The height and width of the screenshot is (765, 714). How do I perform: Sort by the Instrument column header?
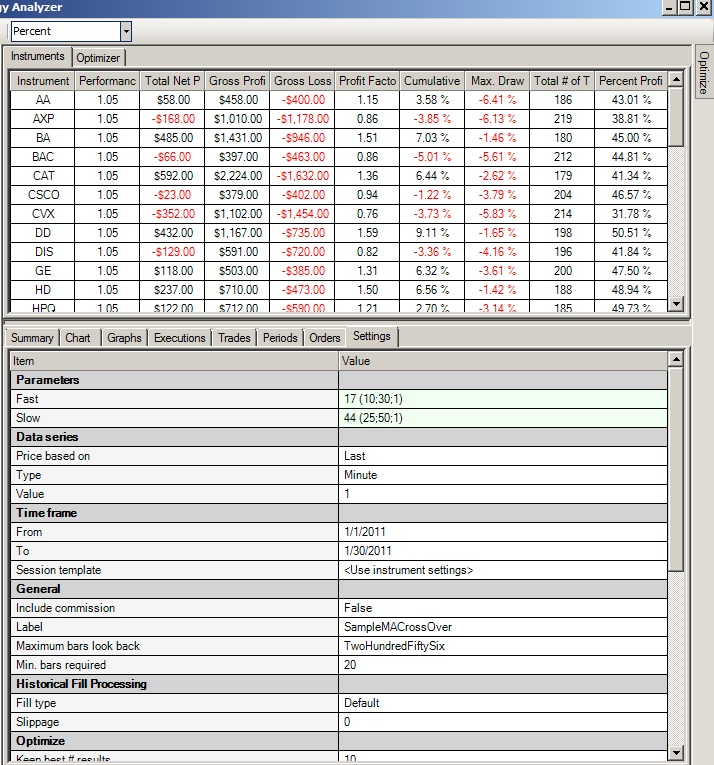(42, 81)
